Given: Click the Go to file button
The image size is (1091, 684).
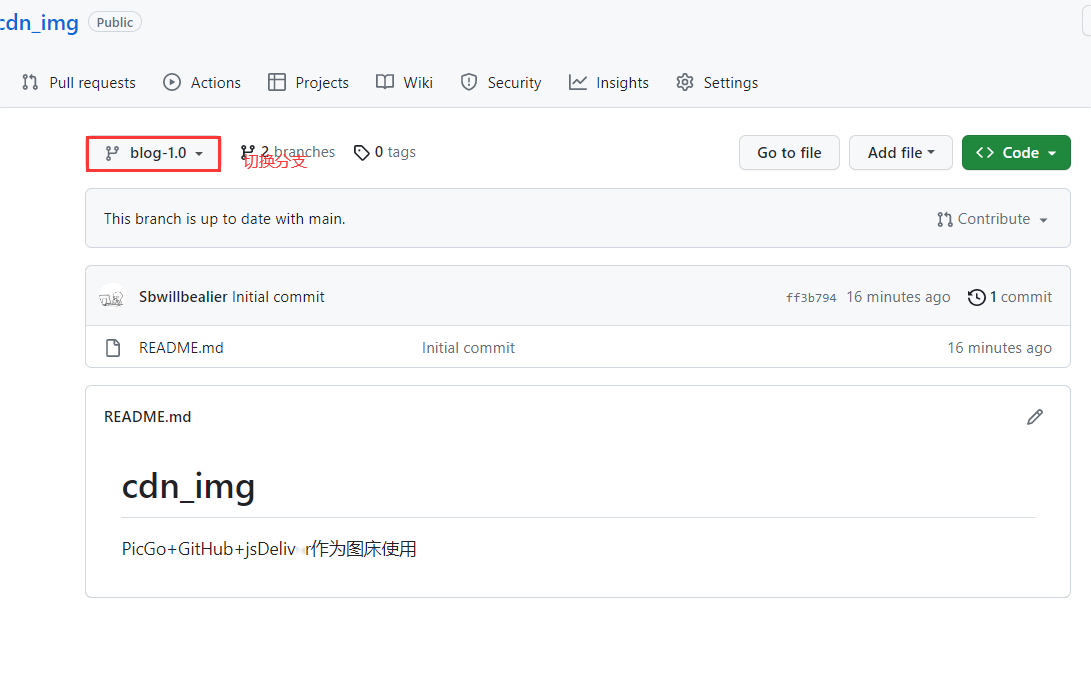Looking at the screenshot, I should pos(789,152).
